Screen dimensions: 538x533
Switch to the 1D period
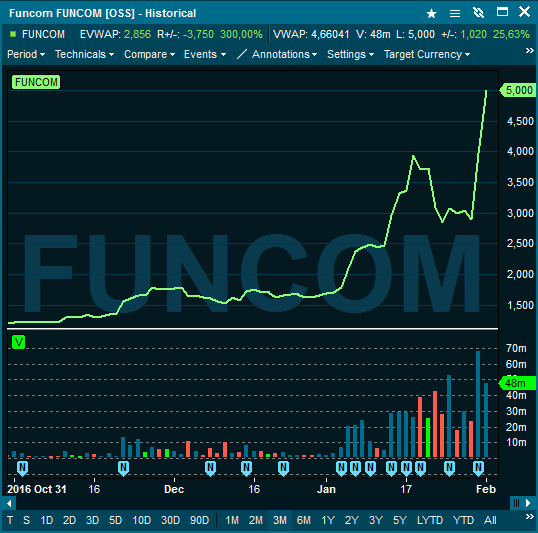point(47,520)
